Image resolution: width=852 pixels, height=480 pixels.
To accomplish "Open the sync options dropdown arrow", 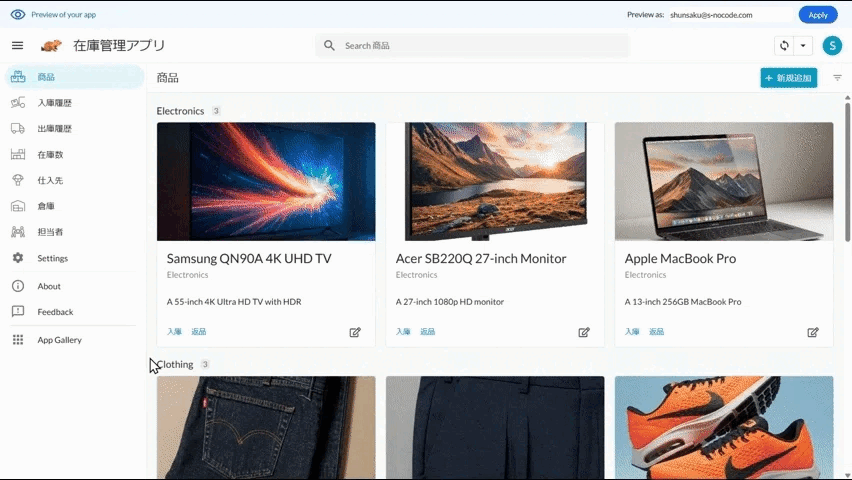I will click(x=803, y=46).
